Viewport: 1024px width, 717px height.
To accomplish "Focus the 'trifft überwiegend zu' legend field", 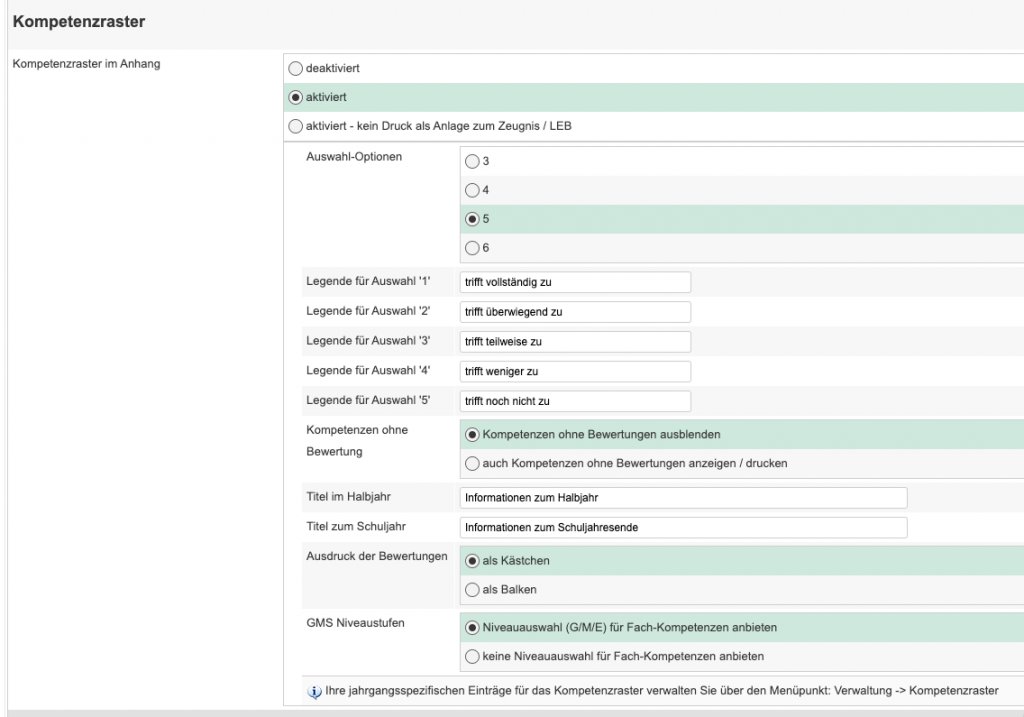I will coord(575,312).
